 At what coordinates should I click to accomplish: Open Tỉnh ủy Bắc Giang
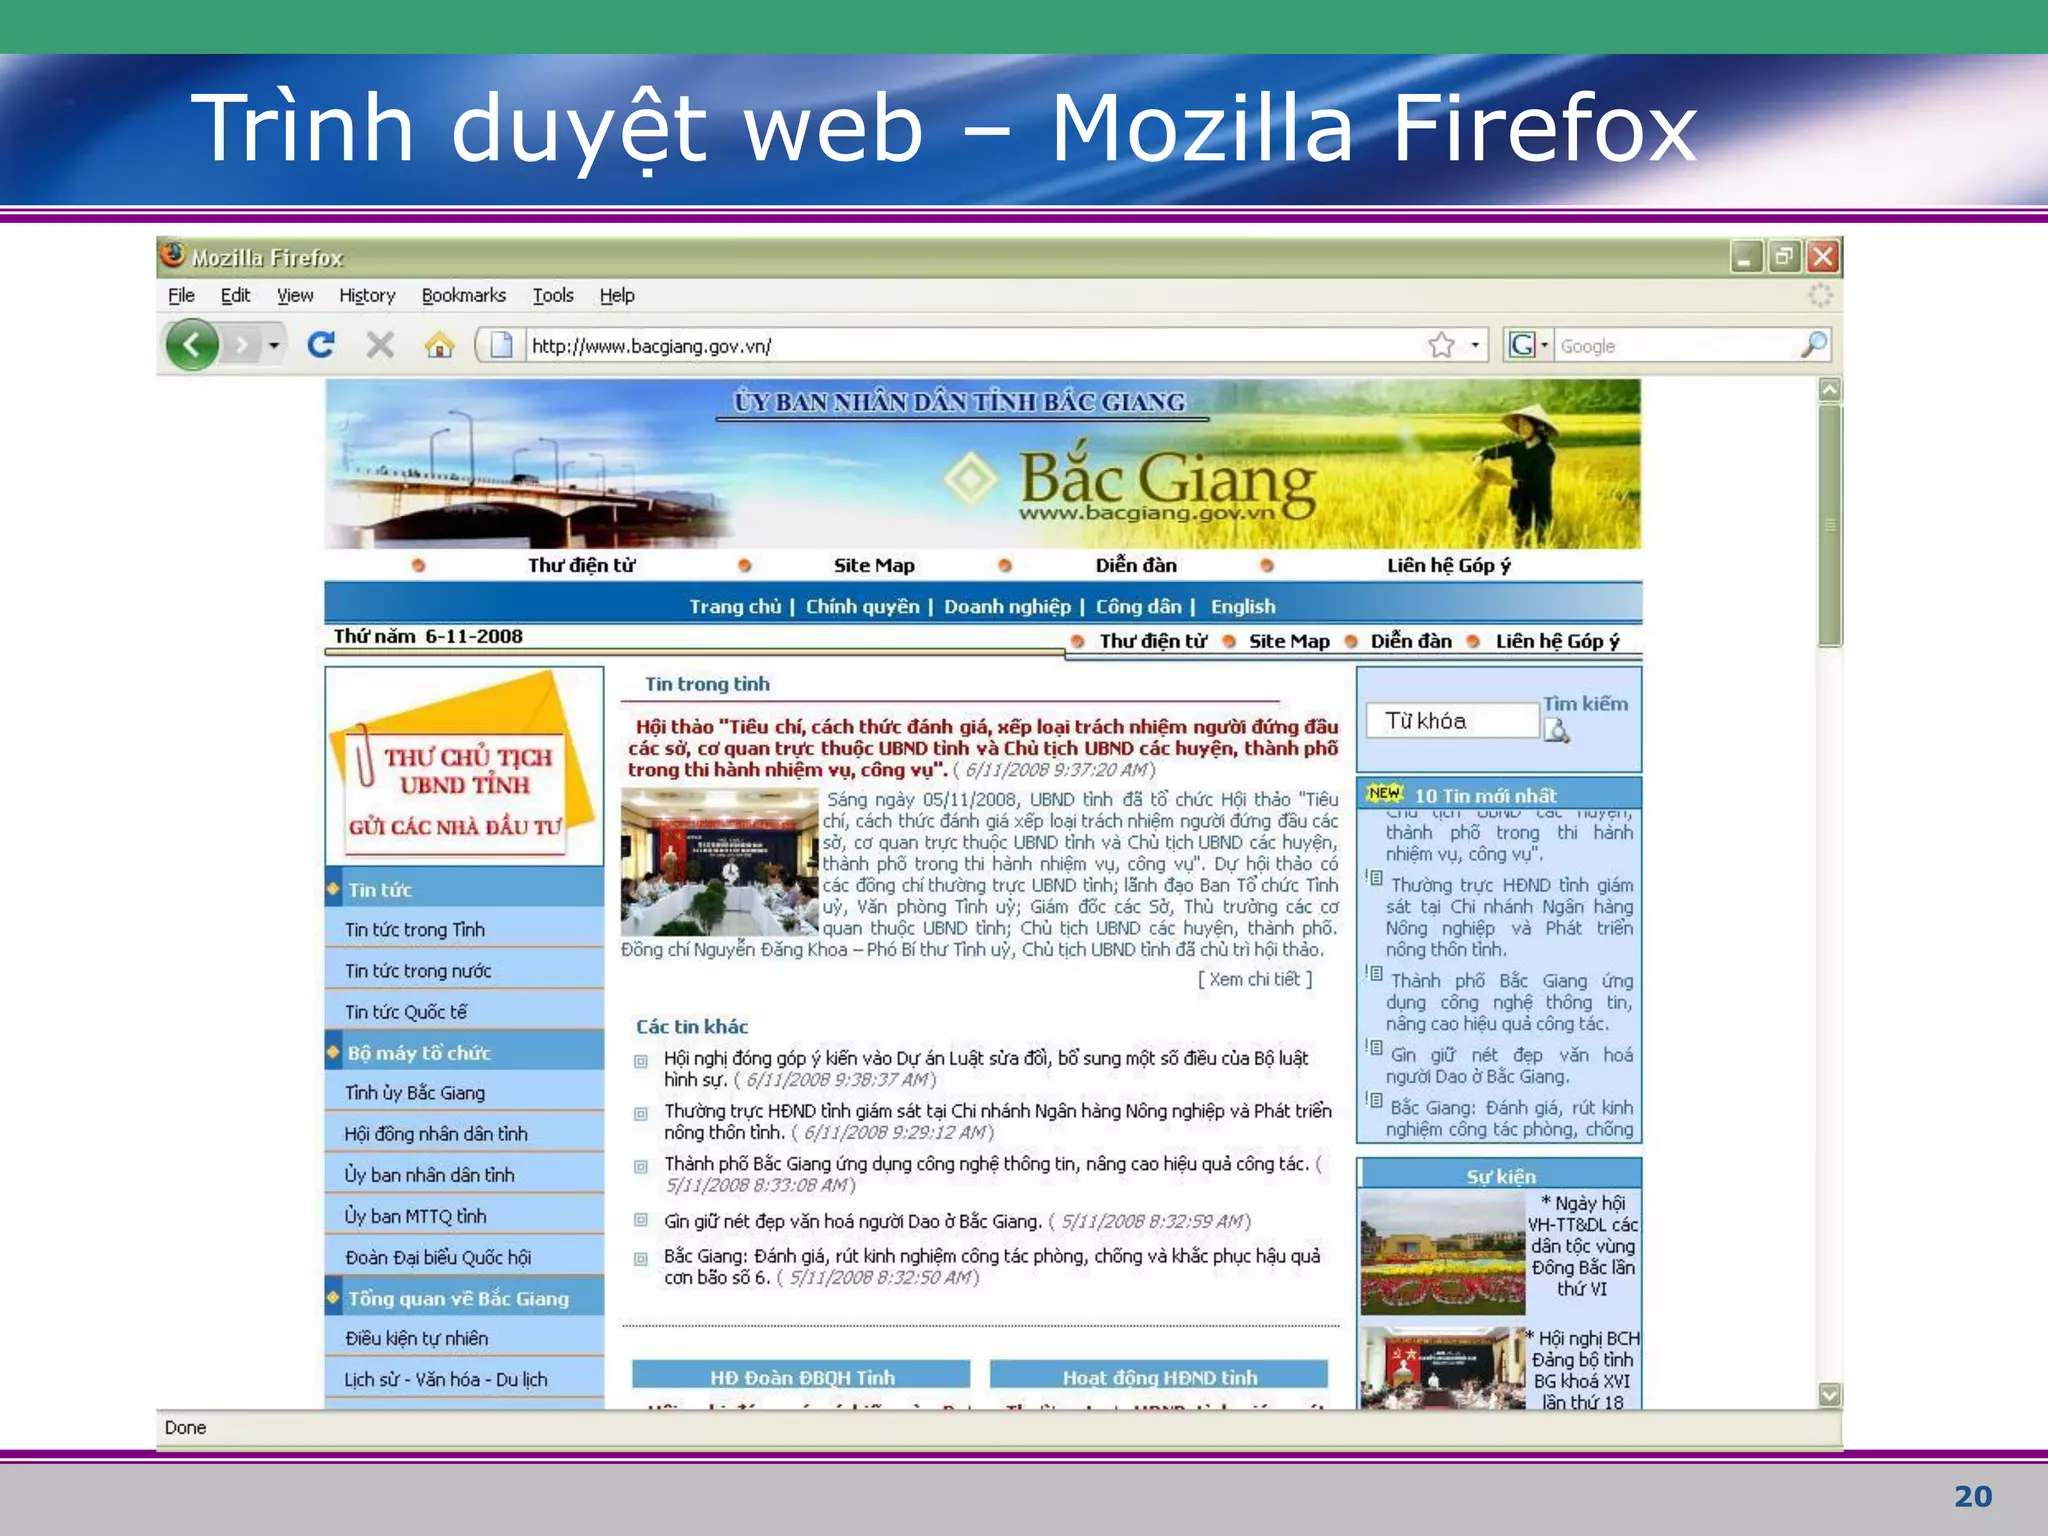pos(415,1093)
